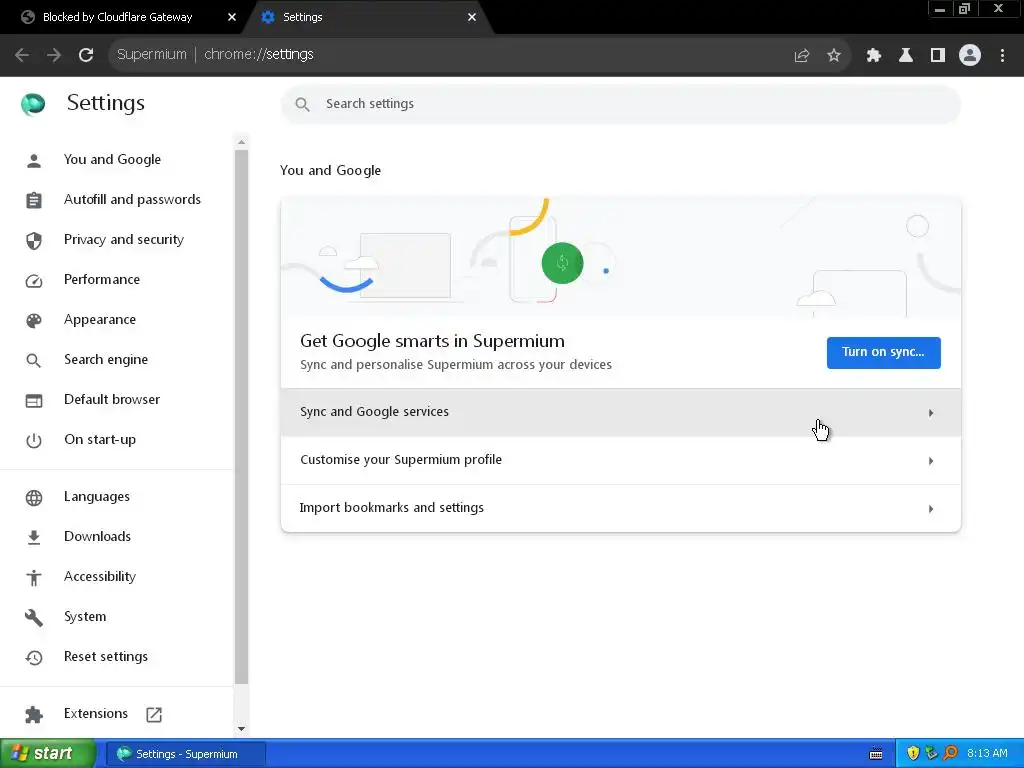Select Performance in the sidebar
This screenshot has height=768, width=1024.
pos(102,280)
